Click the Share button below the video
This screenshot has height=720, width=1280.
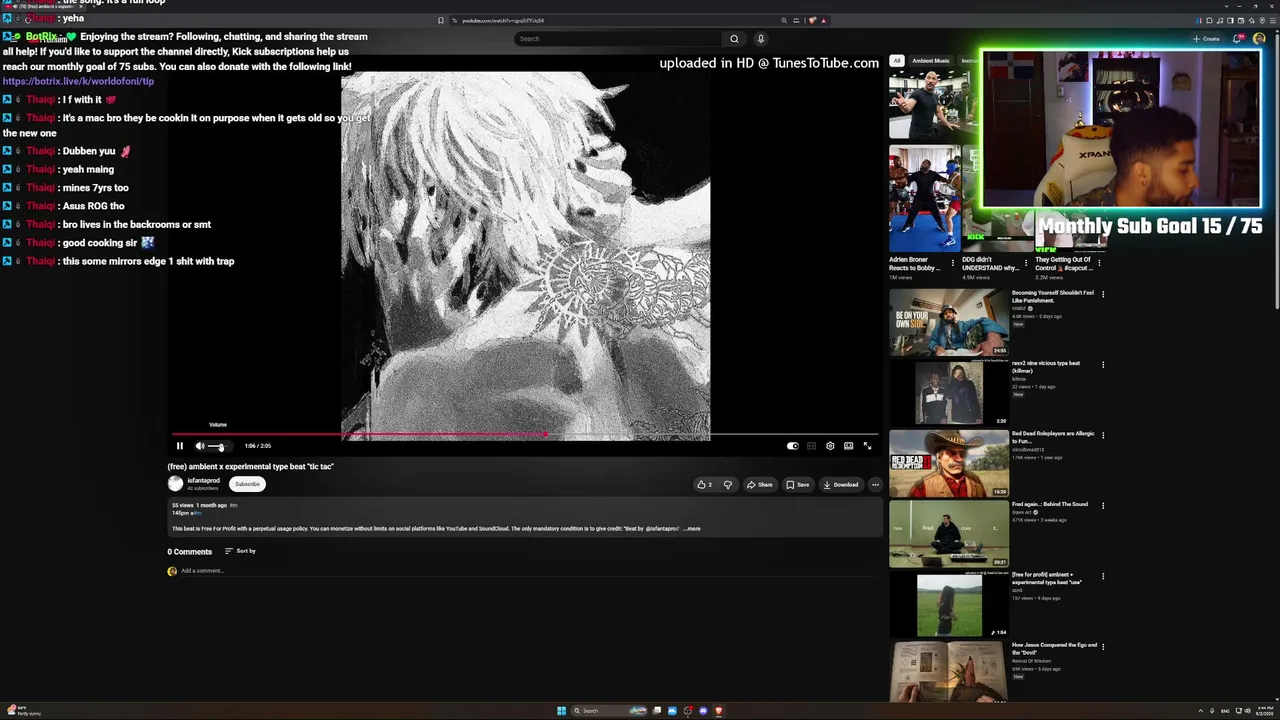tap(759, 485)
